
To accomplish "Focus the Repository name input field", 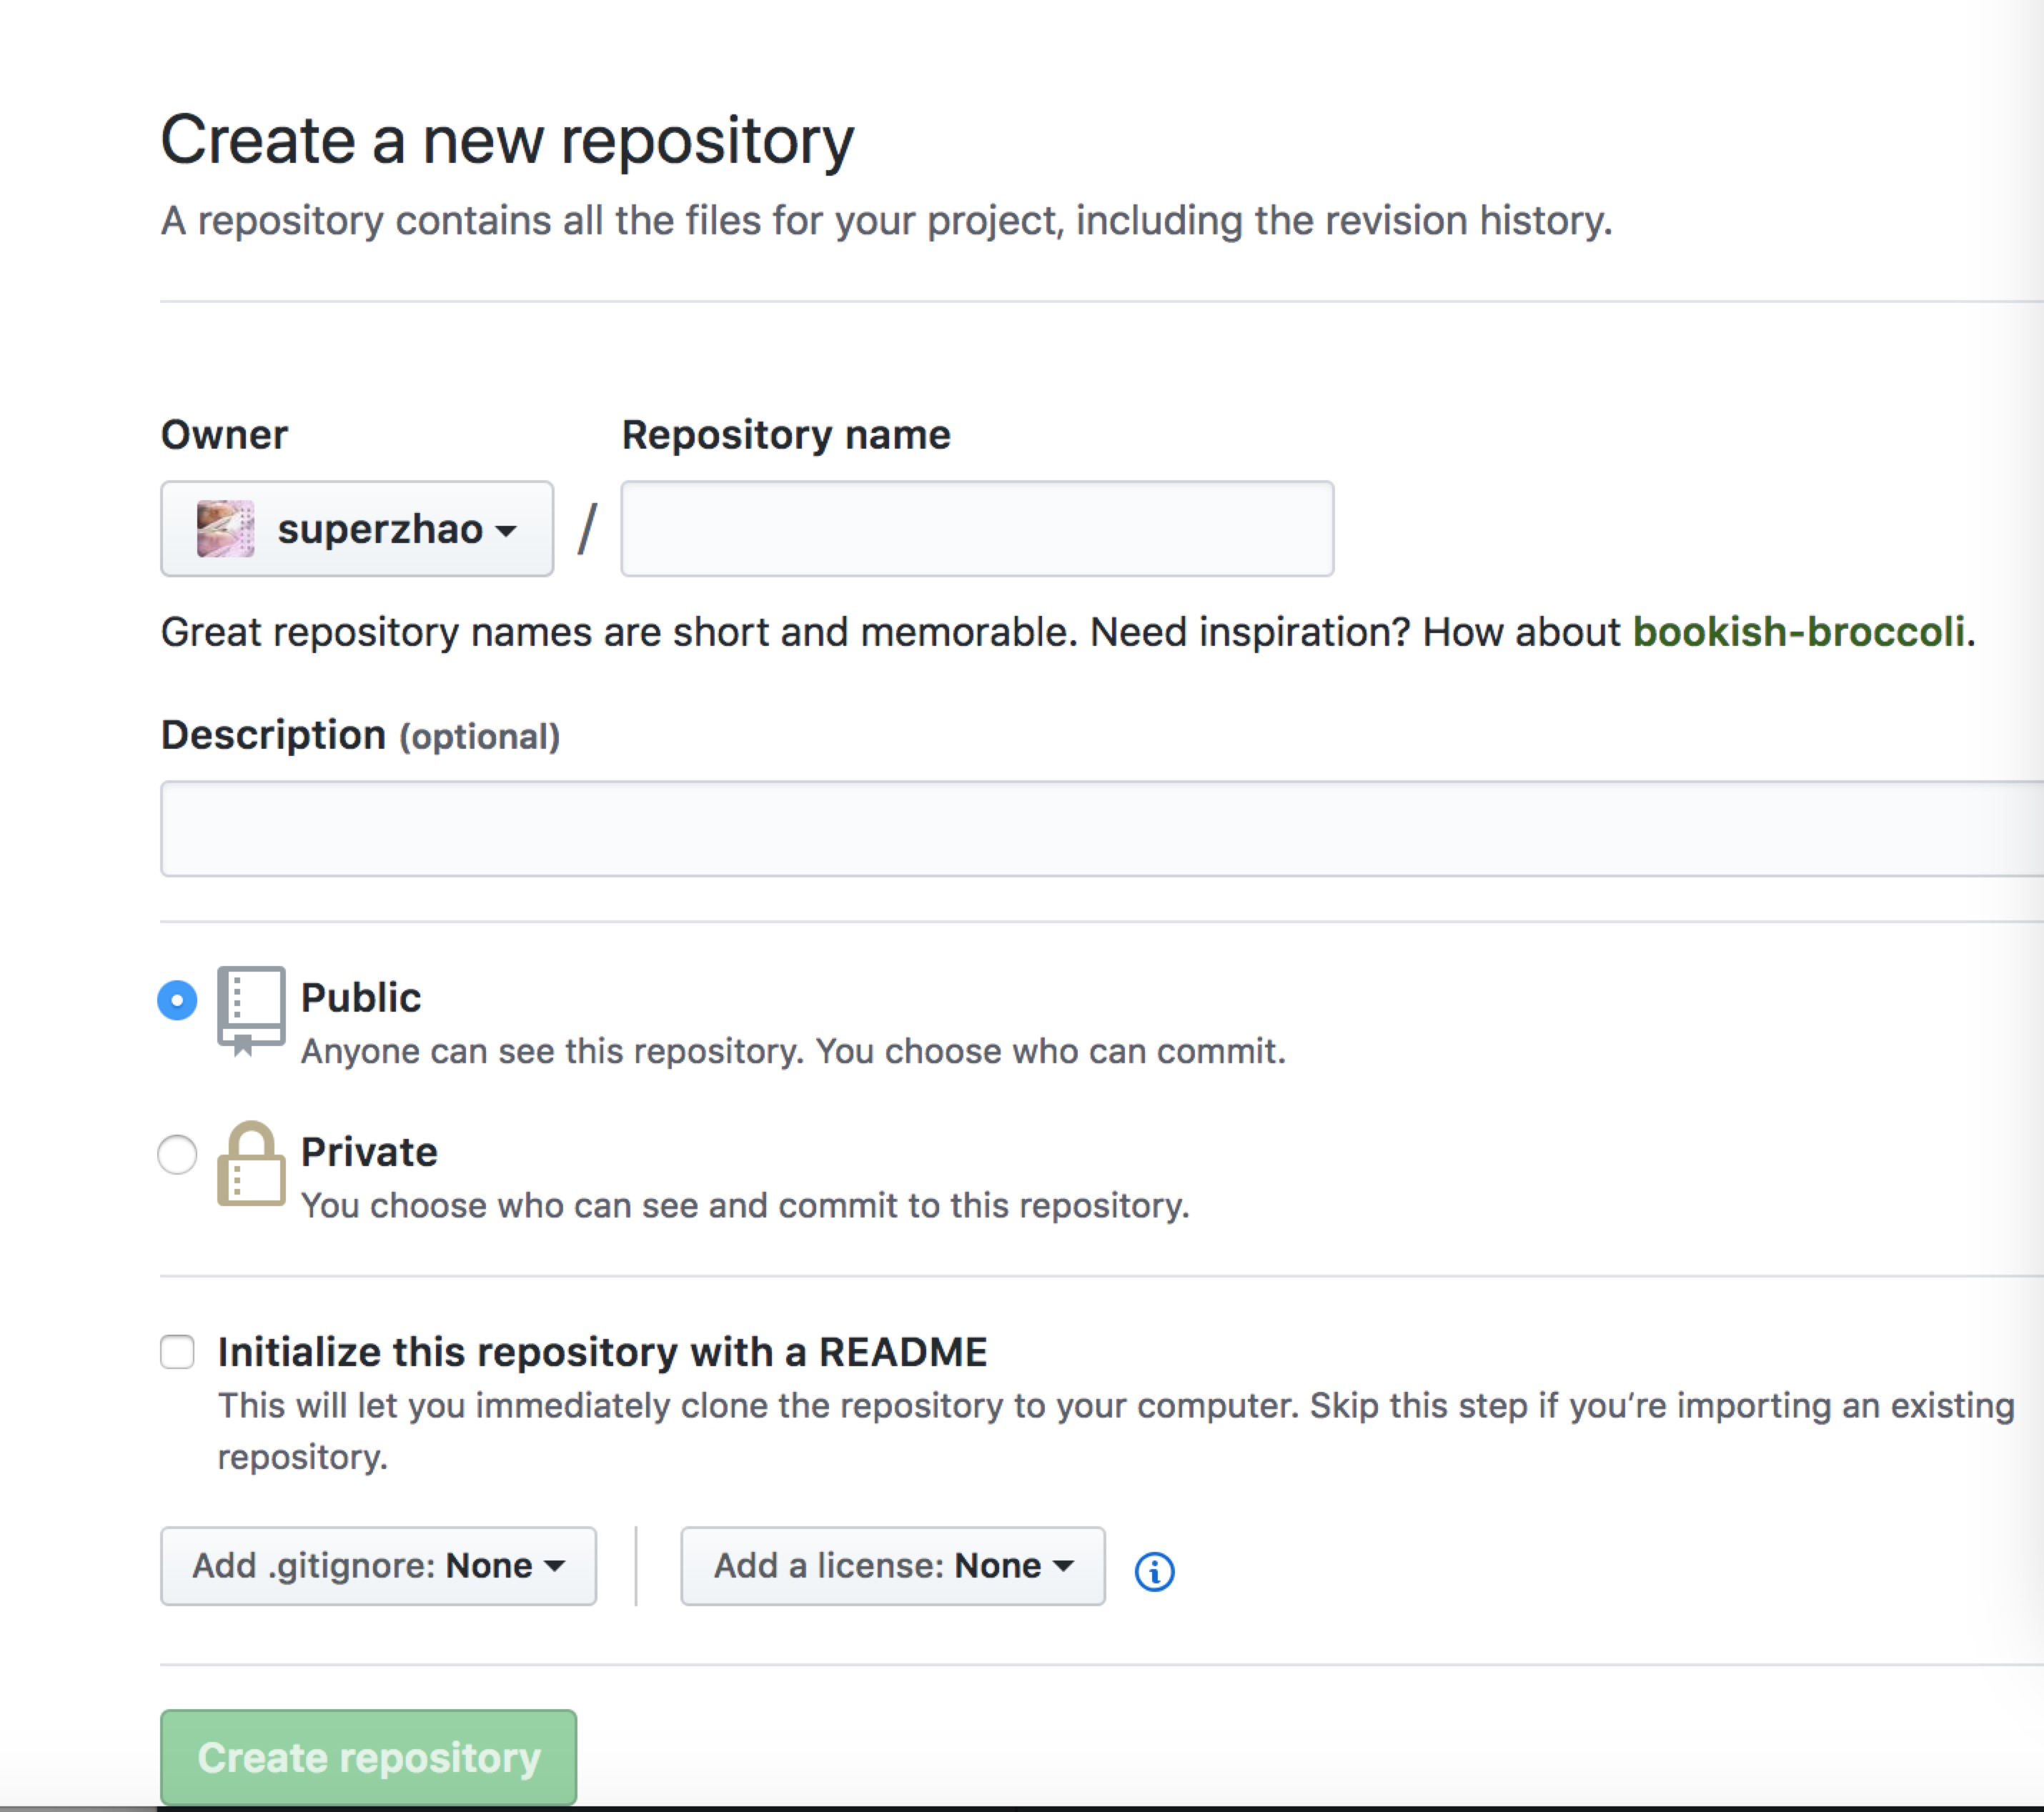I will click(977, 528).
